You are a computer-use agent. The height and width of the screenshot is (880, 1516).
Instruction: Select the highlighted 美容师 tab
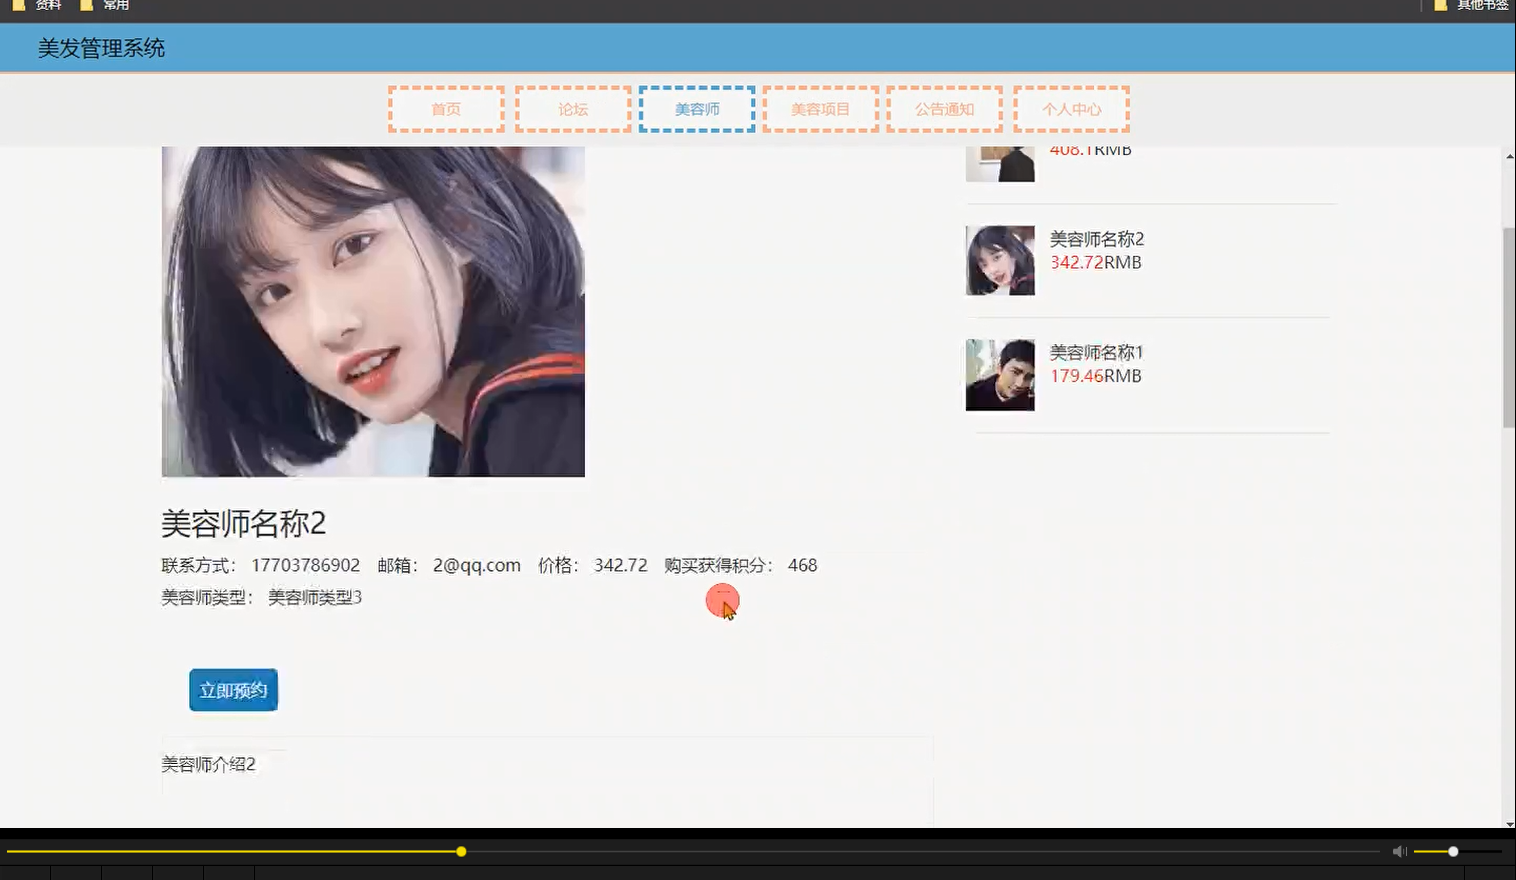(x=696, y=109)
